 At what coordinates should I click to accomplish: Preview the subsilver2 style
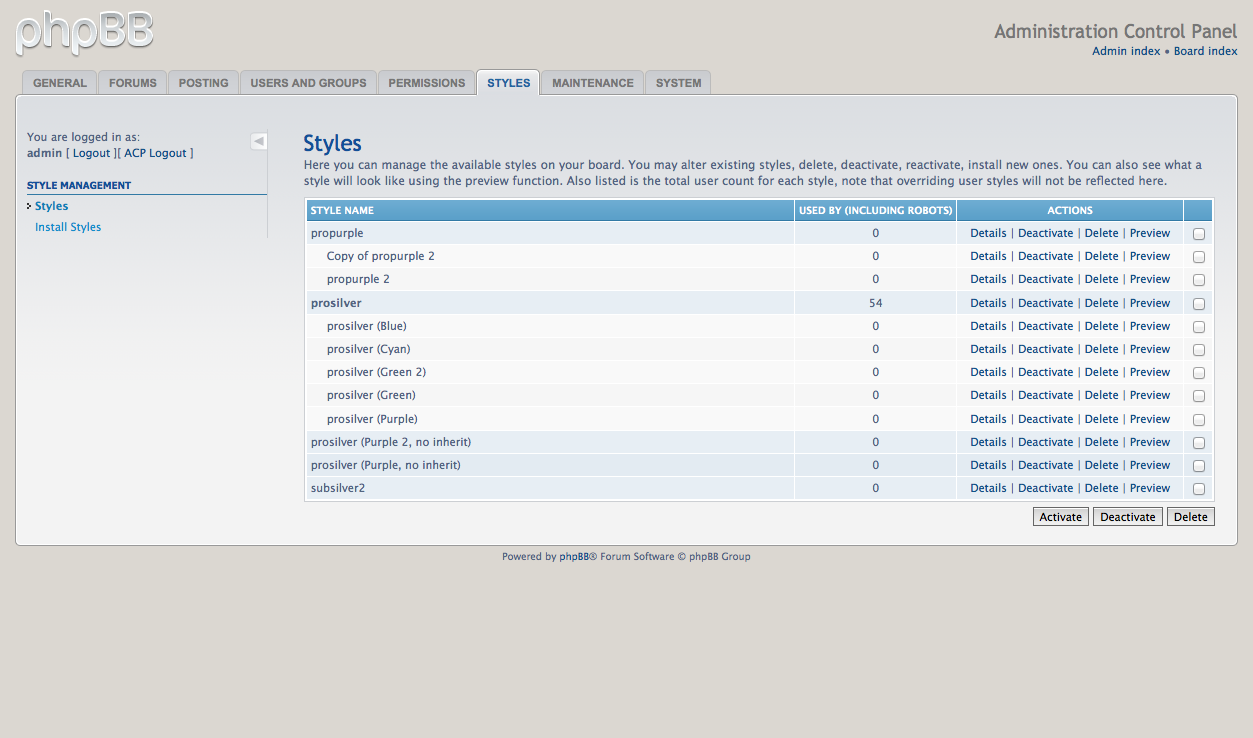tap(1150, 488)
